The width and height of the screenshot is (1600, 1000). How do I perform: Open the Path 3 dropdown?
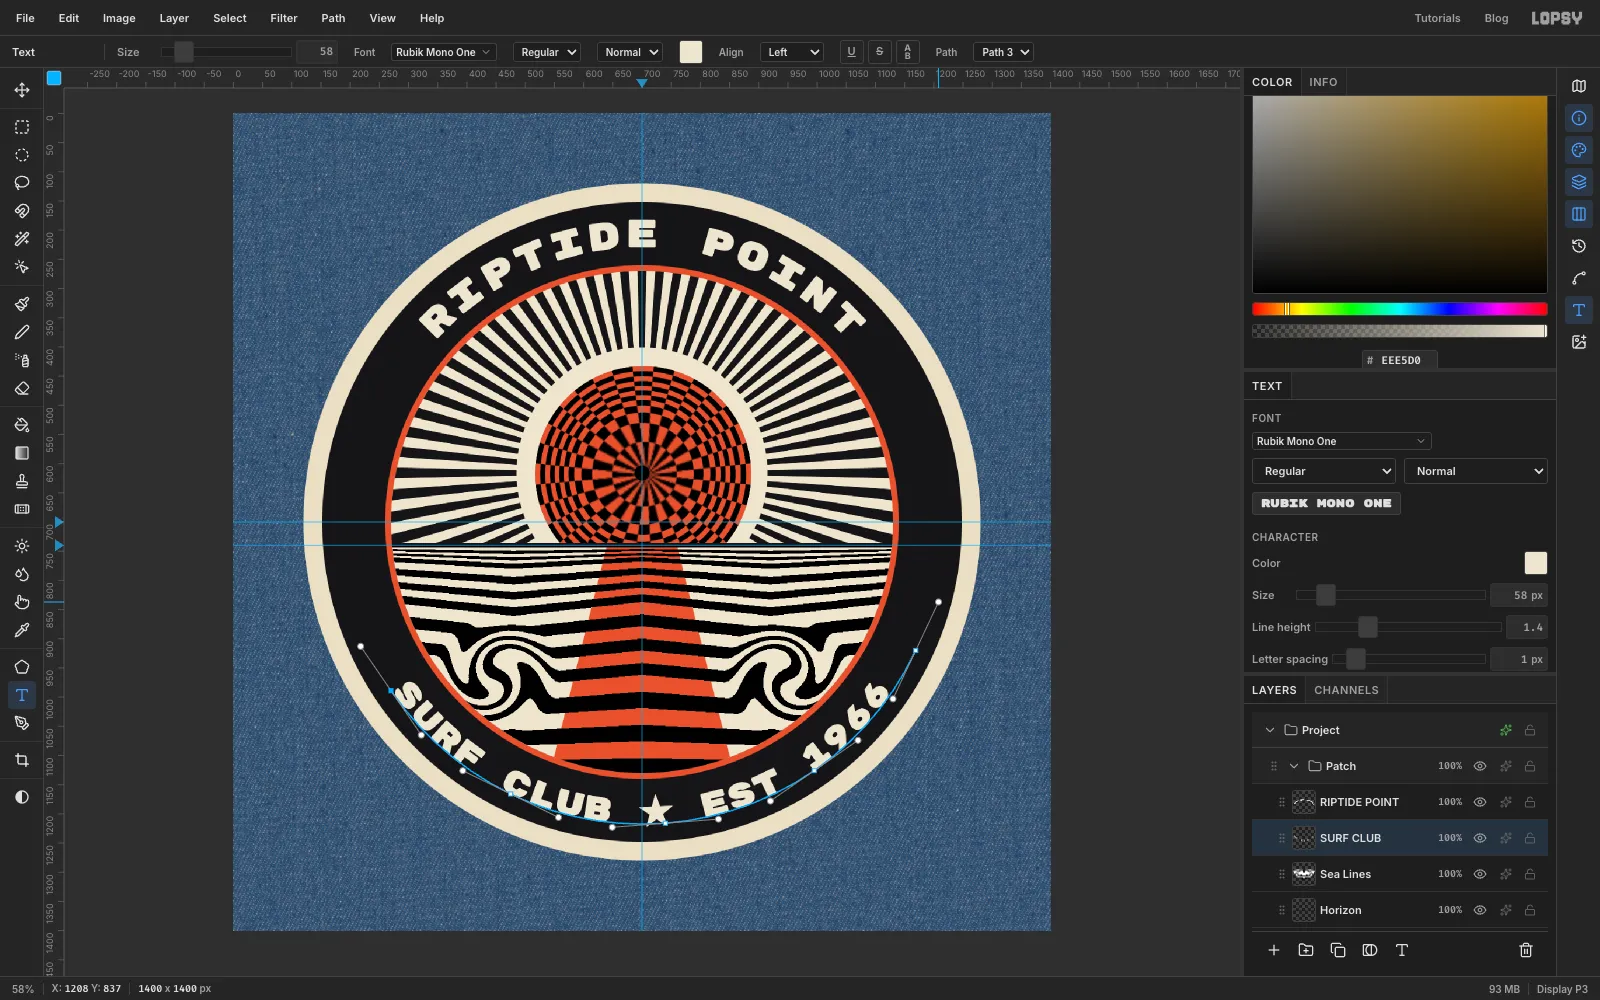pyautogui.click(x=1003, y=52)
